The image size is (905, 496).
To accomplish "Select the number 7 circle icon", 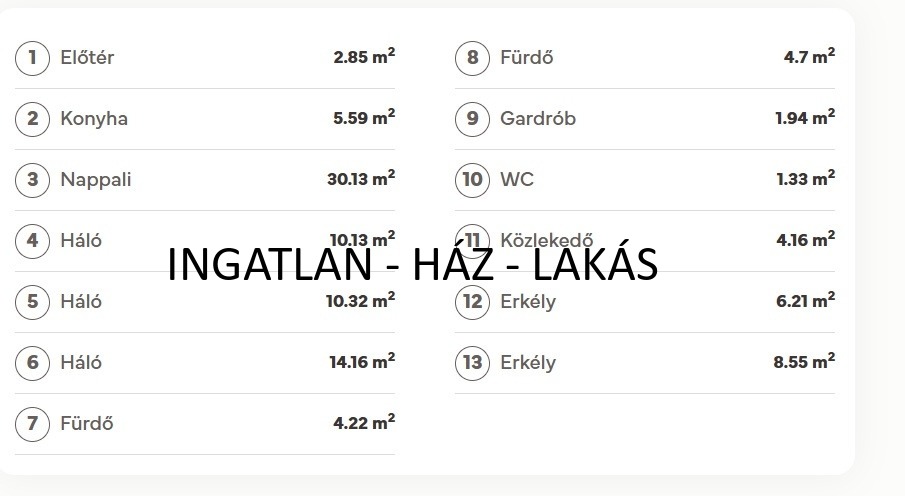I will pyautogui.click(x=32, y=423).
